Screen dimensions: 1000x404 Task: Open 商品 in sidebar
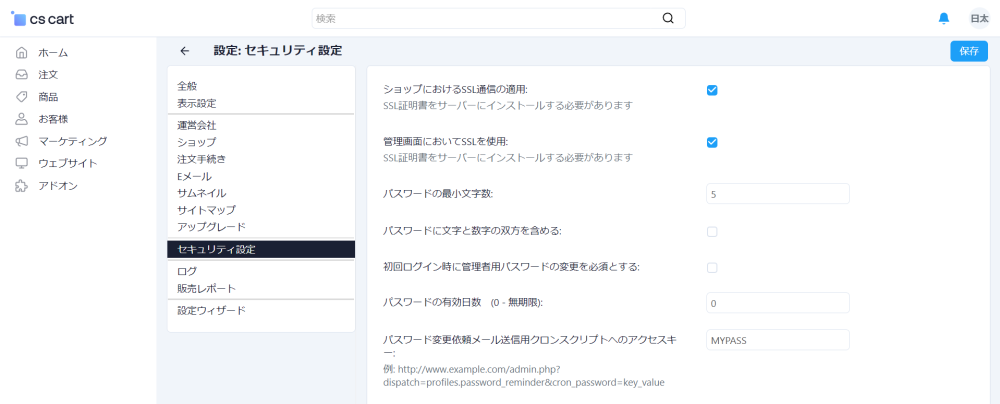48,97
